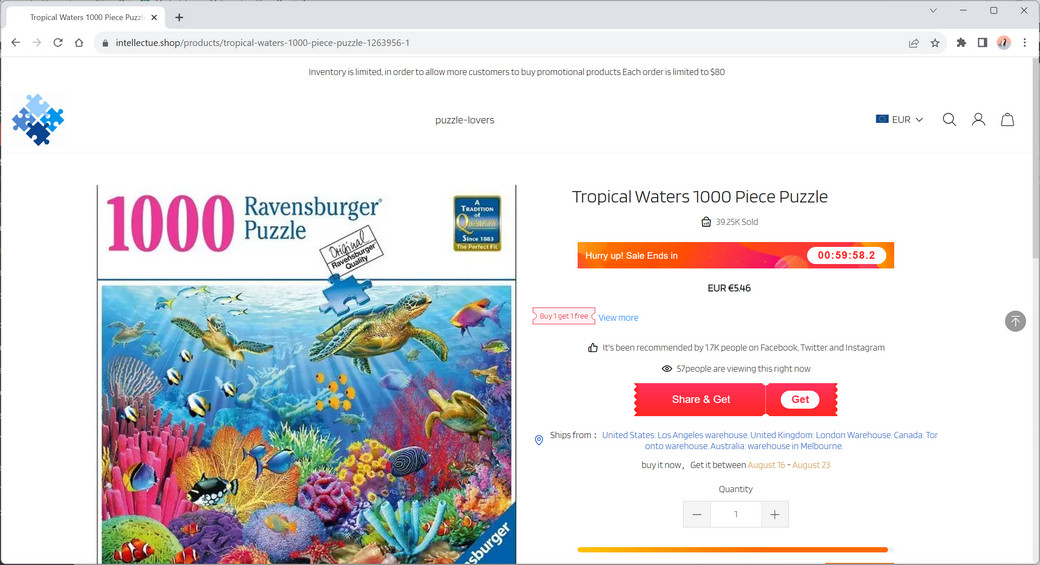The height and width of the screenshot is (565, 1040).
Task: Click the scroll-to-top arrow button
Action: [1015, 321]
